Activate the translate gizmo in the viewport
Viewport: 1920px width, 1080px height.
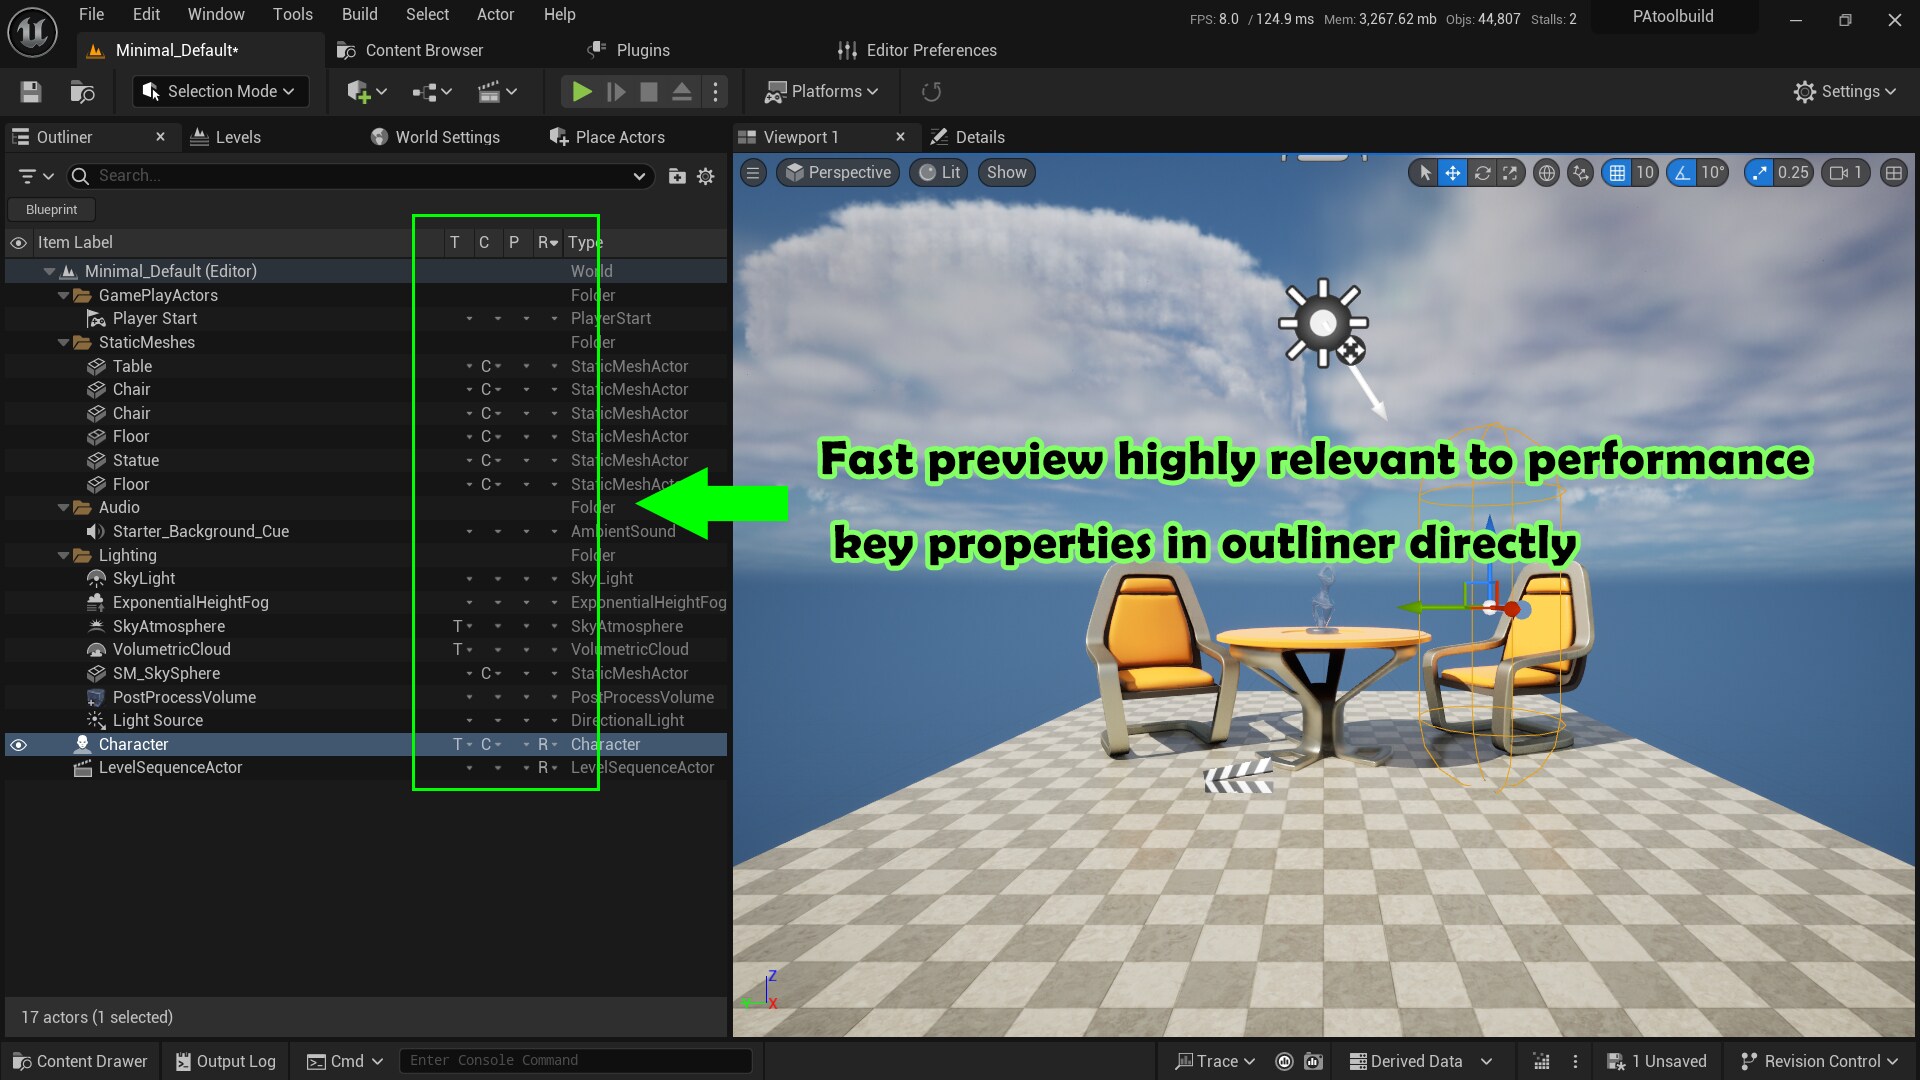pos(1452,172)
